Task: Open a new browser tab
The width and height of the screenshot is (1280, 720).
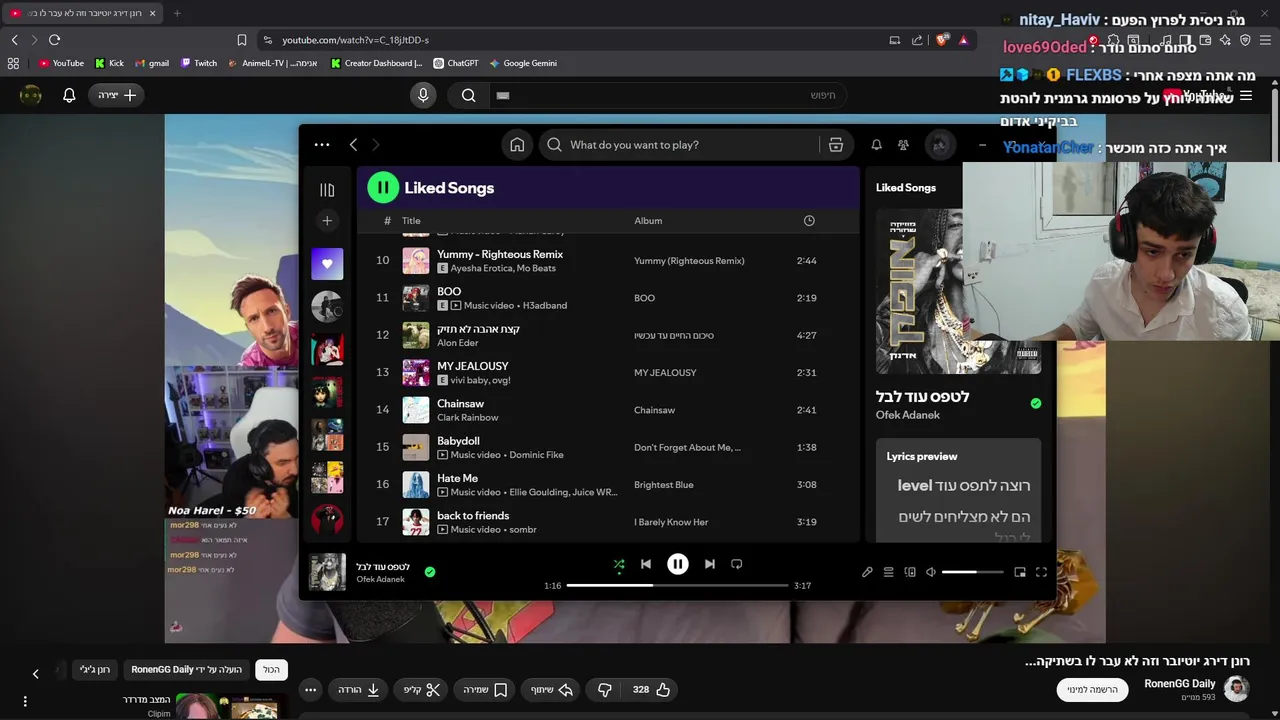Action: (x=177, y=13)
